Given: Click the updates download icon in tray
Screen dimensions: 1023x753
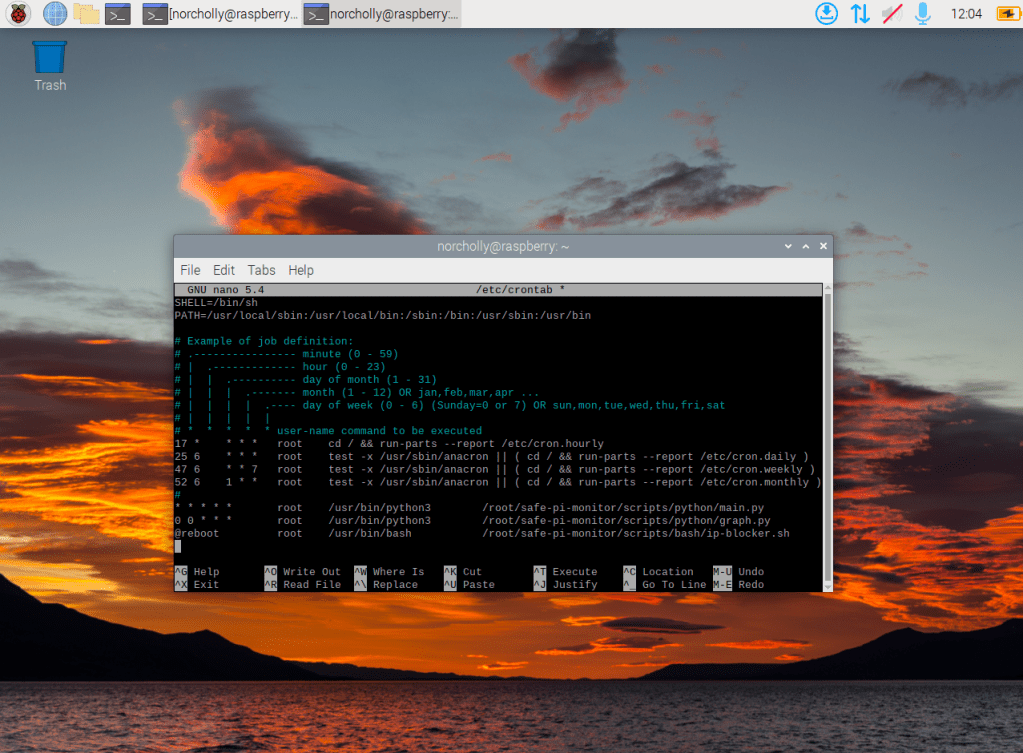Looking at the screenshot, I should (826, 14).
